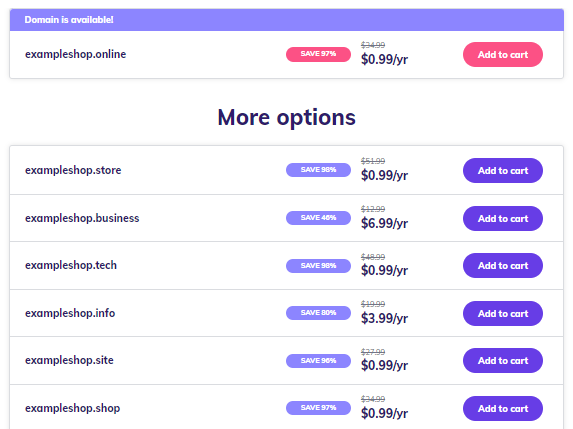Click the pink SAVE 97% badge

click(318, 54)
